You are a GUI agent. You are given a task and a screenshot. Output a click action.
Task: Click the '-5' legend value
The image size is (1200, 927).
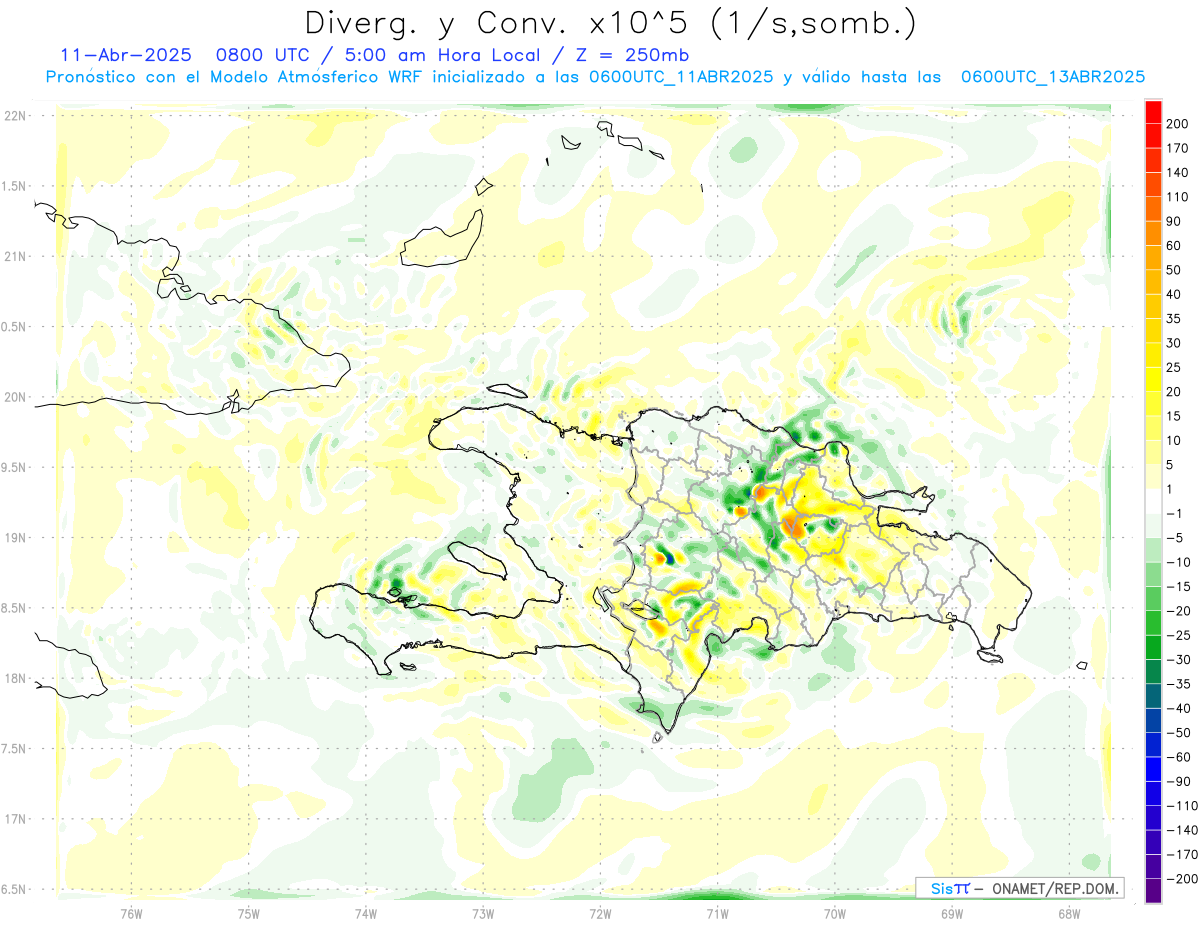[1176, 538]
